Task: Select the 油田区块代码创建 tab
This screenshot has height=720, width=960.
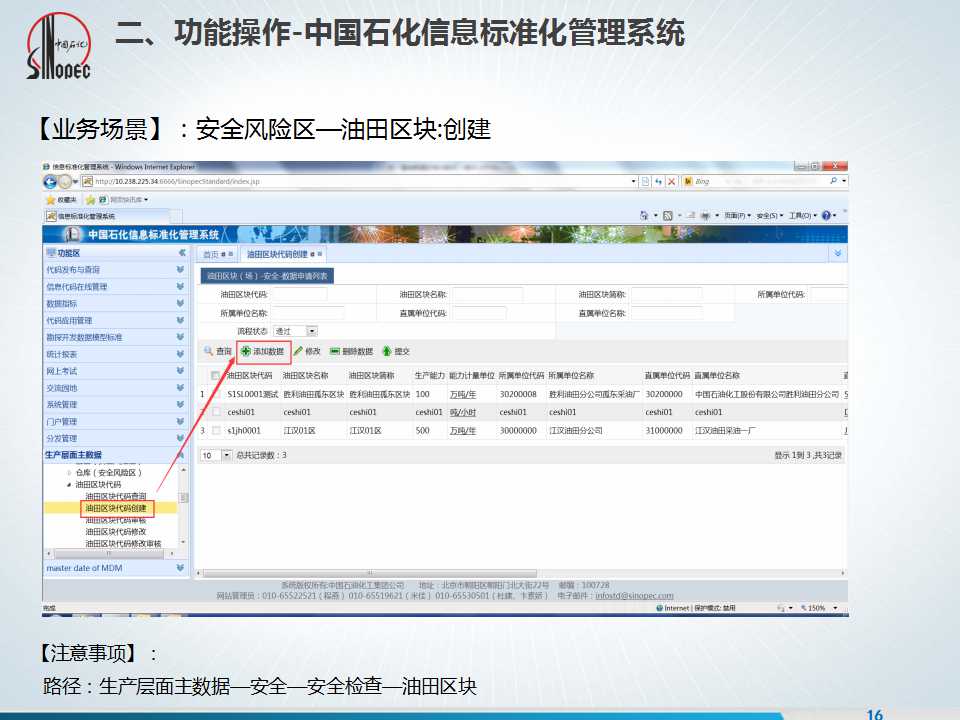Action: (x=283, y=254)
